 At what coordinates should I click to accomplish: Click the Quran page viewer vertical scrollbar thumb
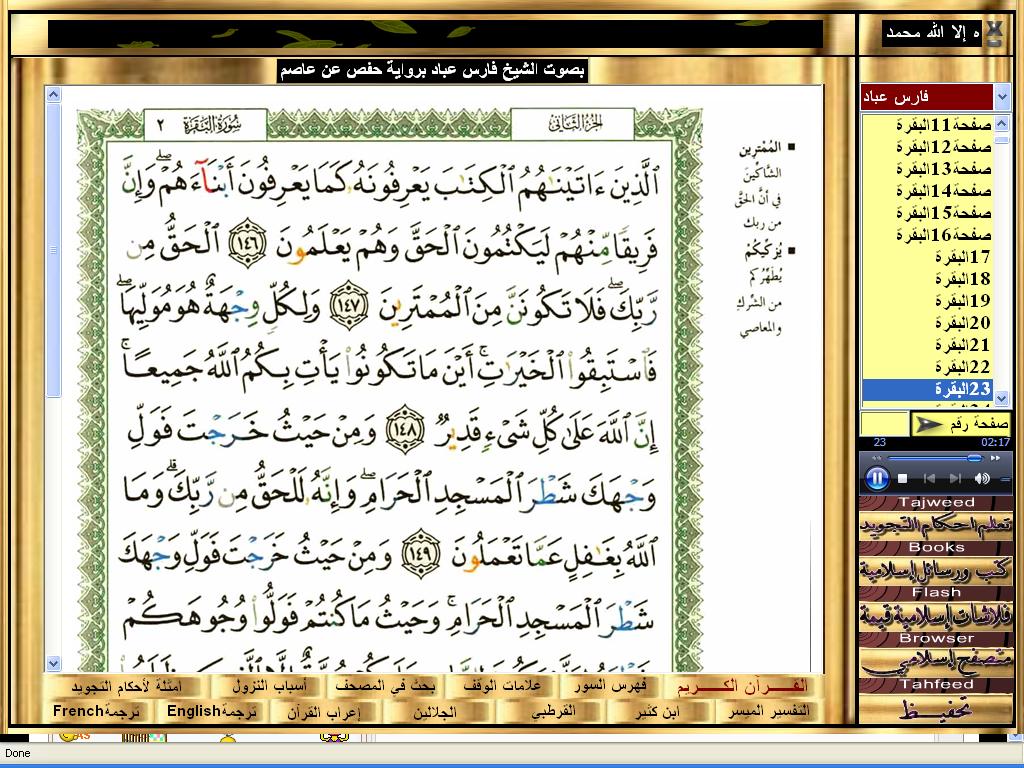pos(54,249)
